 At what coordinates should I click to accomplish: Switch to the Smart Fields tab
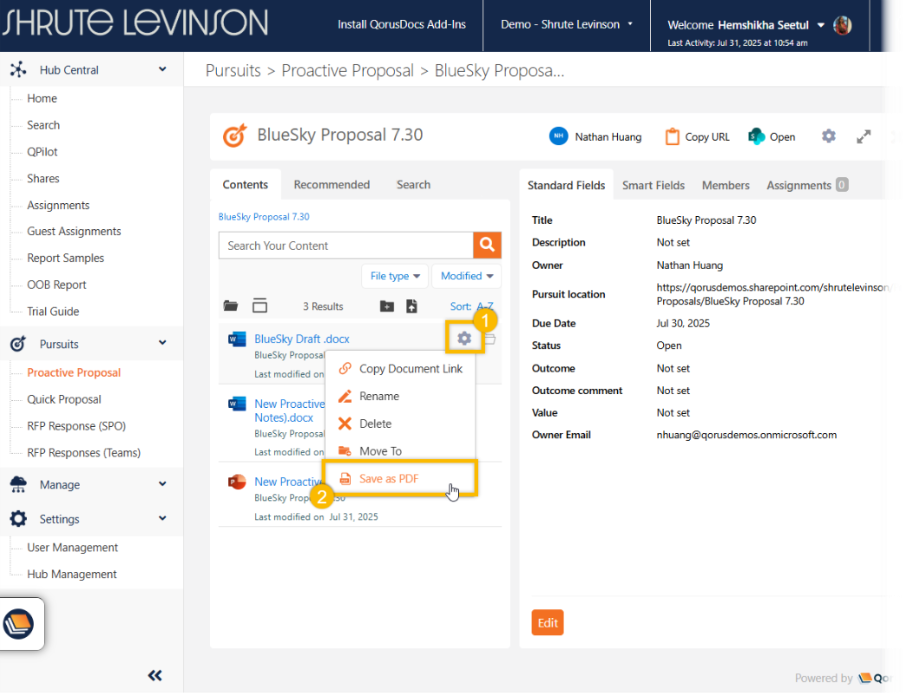(x=653, y=185)
